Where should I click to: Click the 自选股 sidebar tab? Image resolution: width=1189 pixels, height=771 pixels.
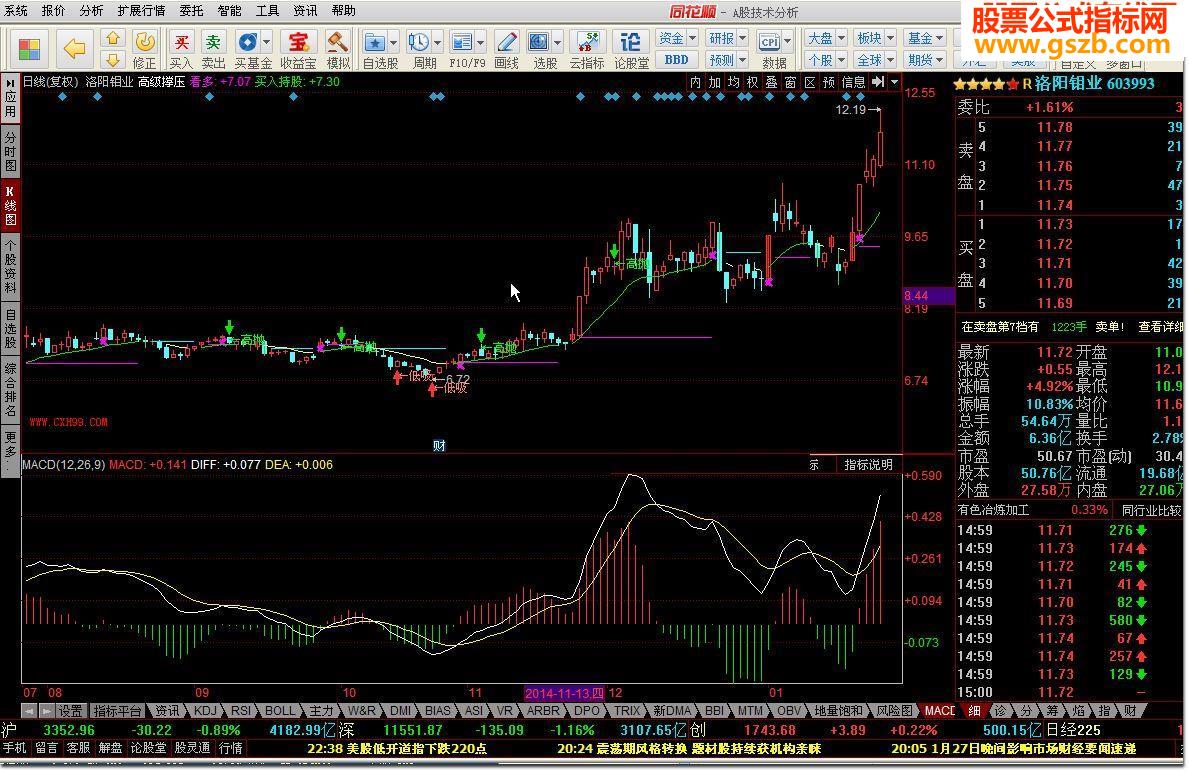(x=11, y=328)
